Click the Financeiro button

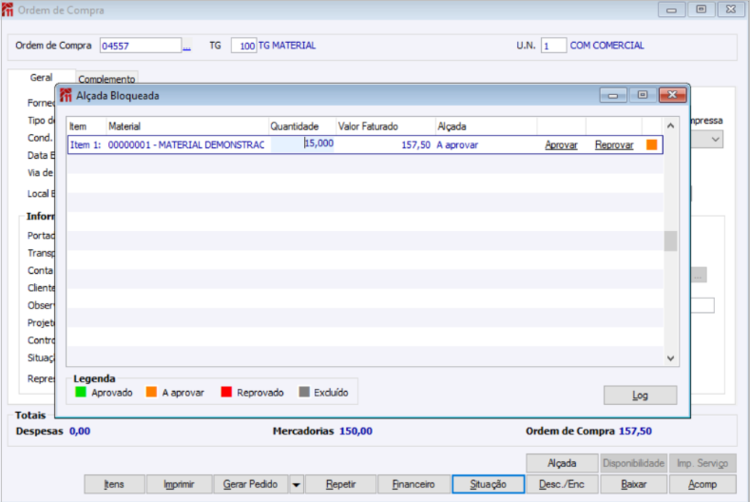point(413,484)
